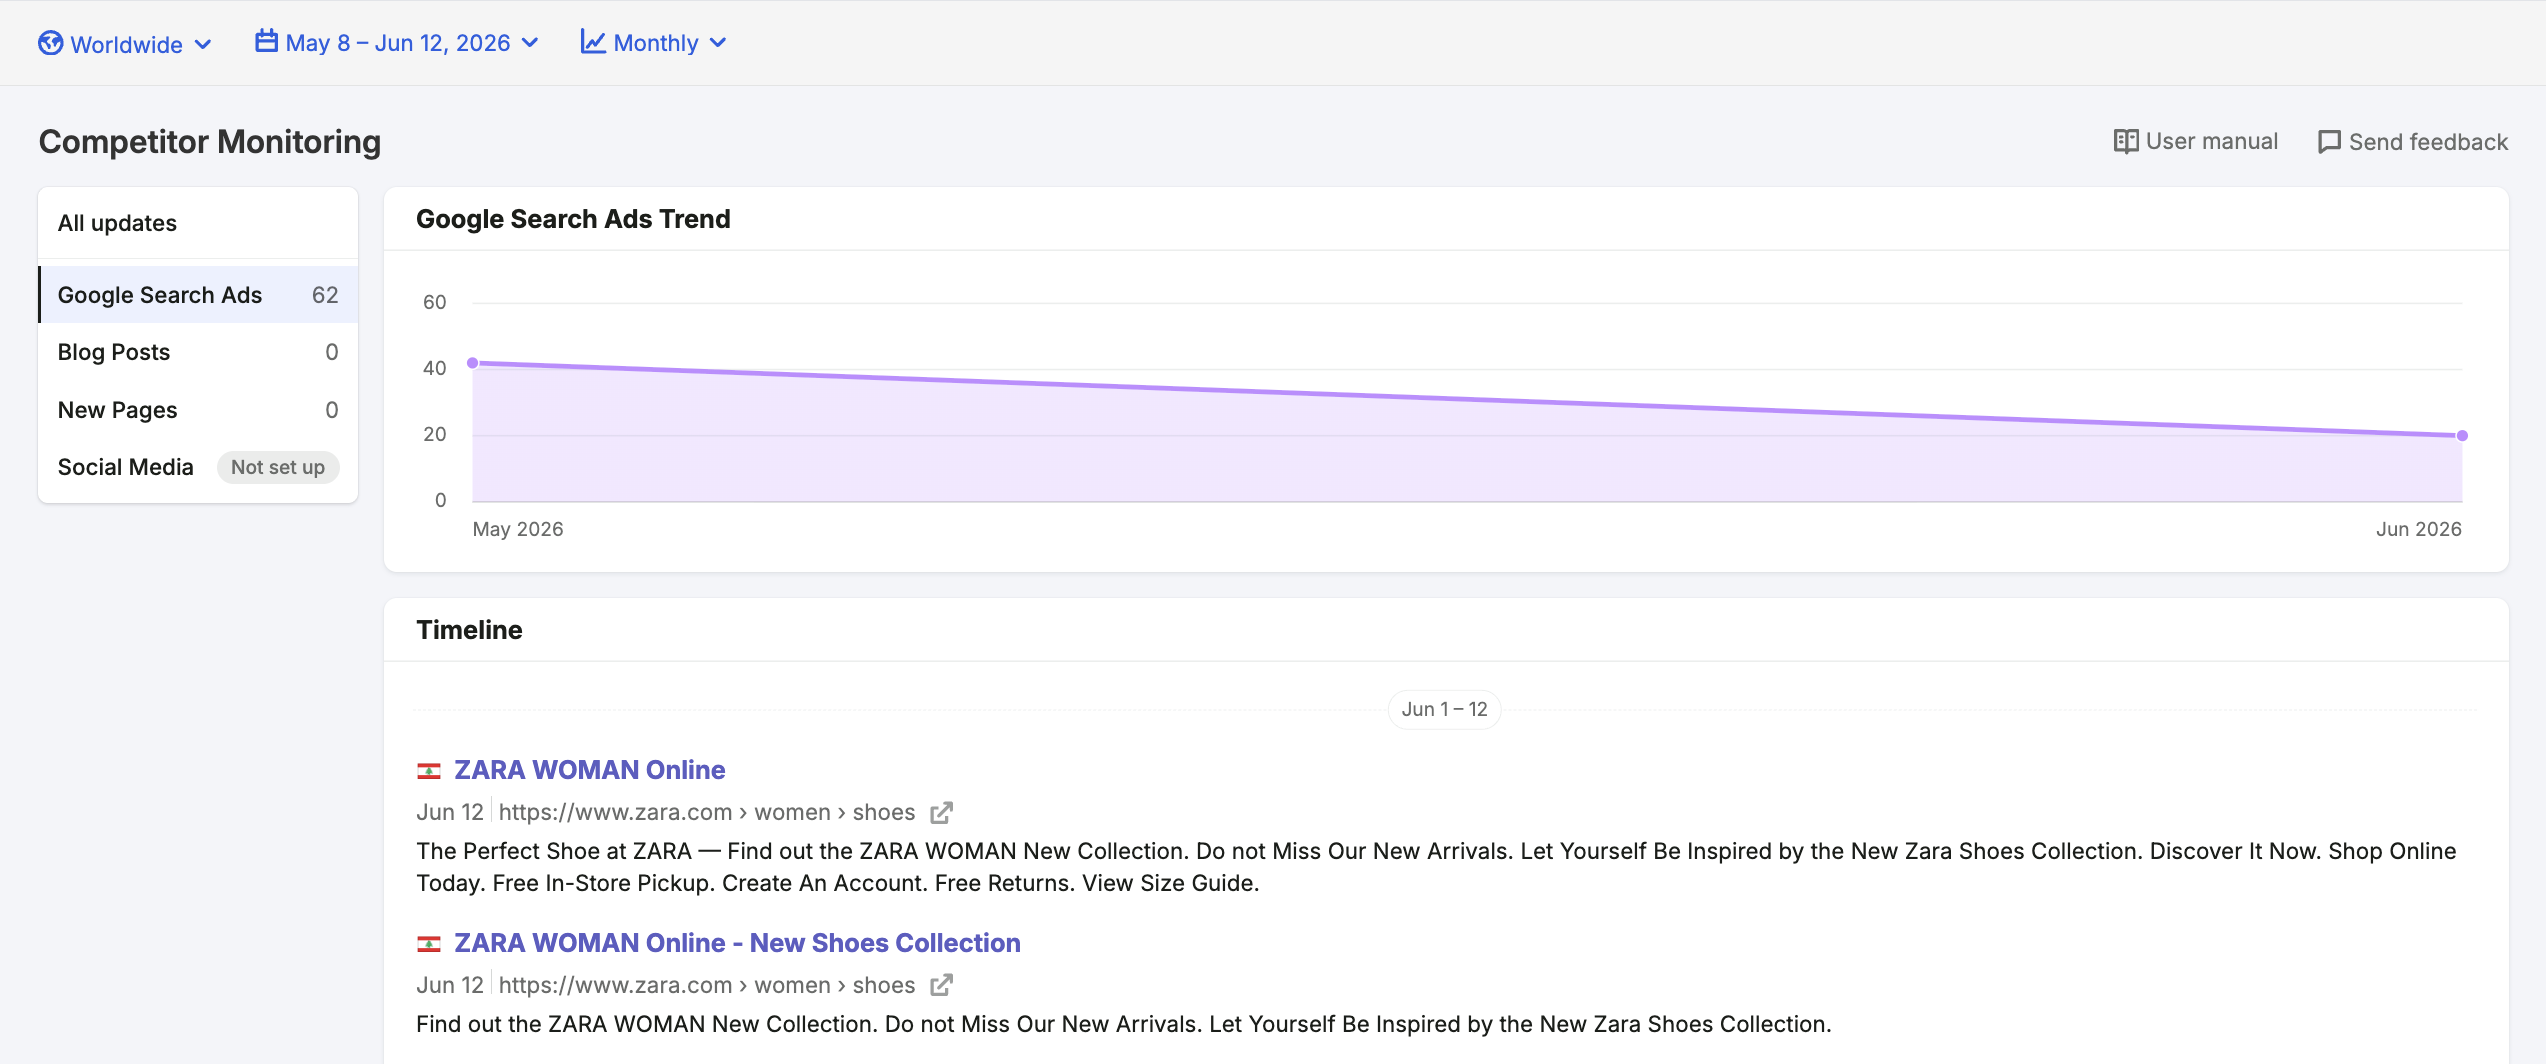This screenshot has width=2546, height=1064.
Task: Click the Worldwide label text
Action: pyautogui.click(x=127, y=45)
